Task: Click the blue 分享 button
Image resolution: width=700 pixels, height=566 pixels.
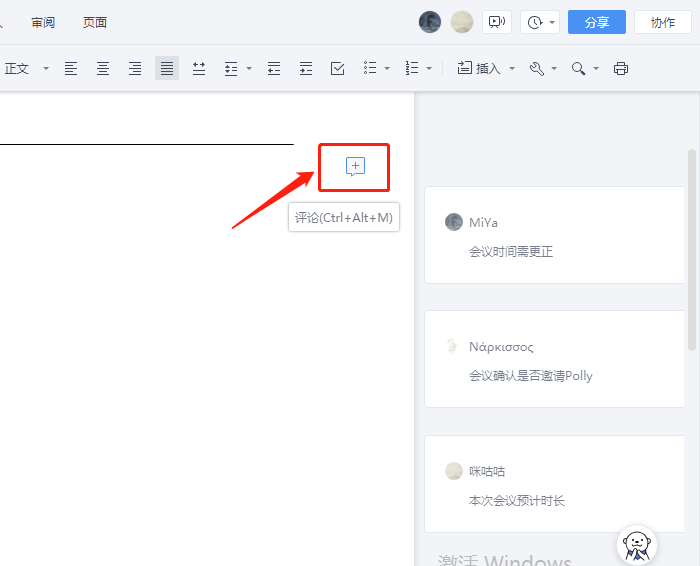Action: point(597,22)
